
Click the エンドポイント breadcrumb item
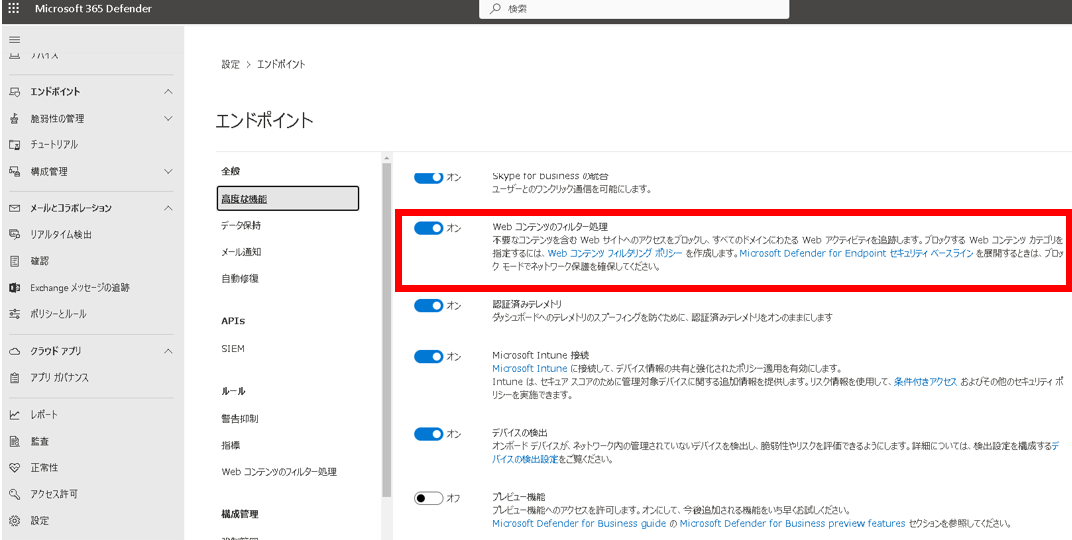point(281,64)
